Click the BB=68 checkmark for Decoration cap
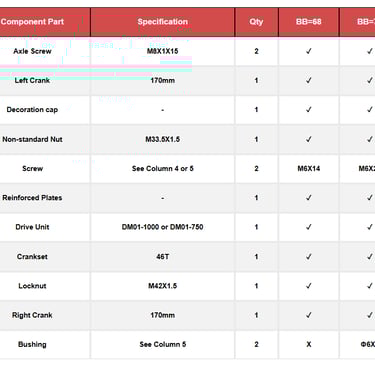This screenshot has width=375, height=366. pyautogui.click(x=309, y=110)
